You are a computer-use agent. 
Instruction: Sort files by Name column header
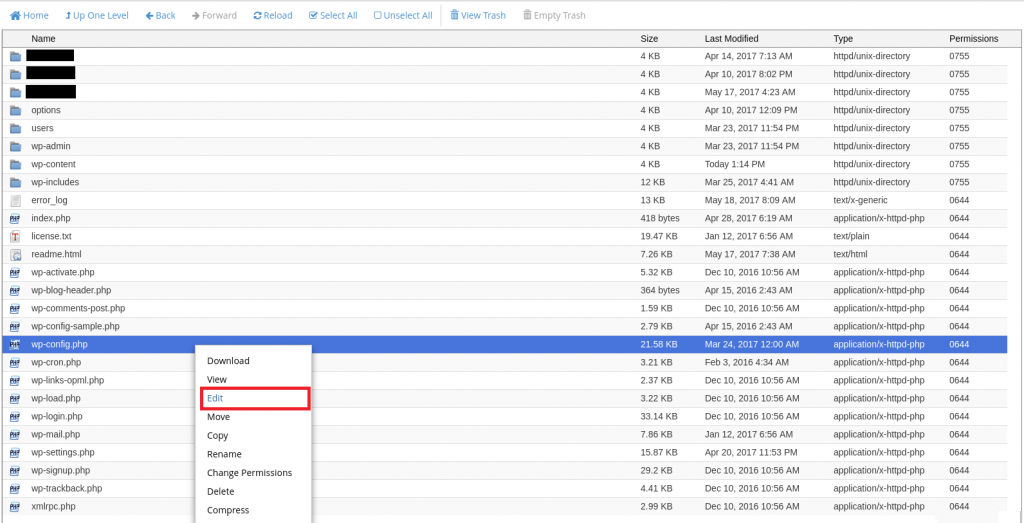point(43,38)
